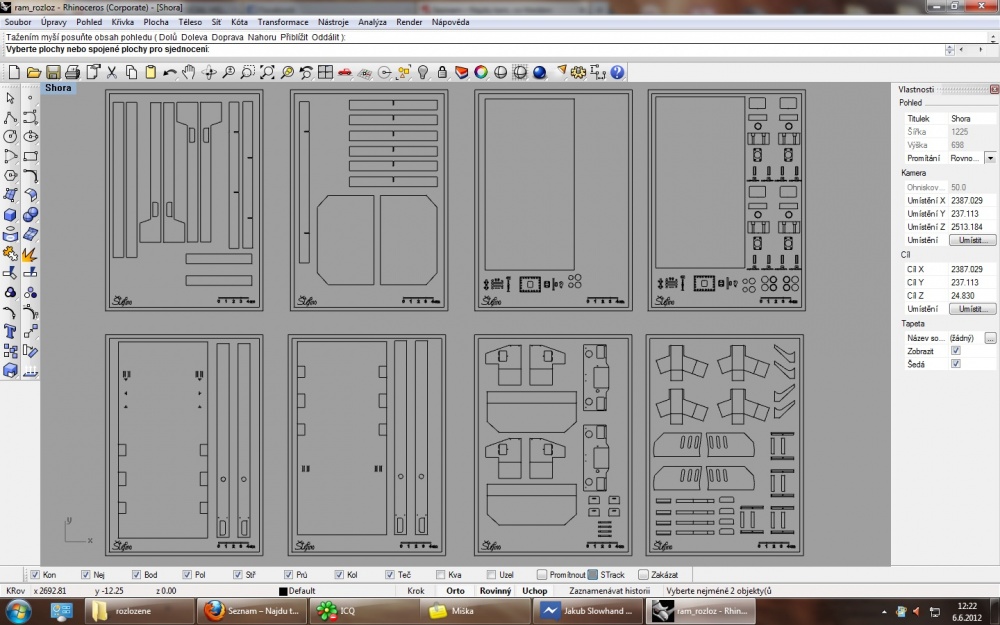The width and height of the screenshot is (1000, 625).
Task: Select the Pan hand tool
Action: click(189, 72)
